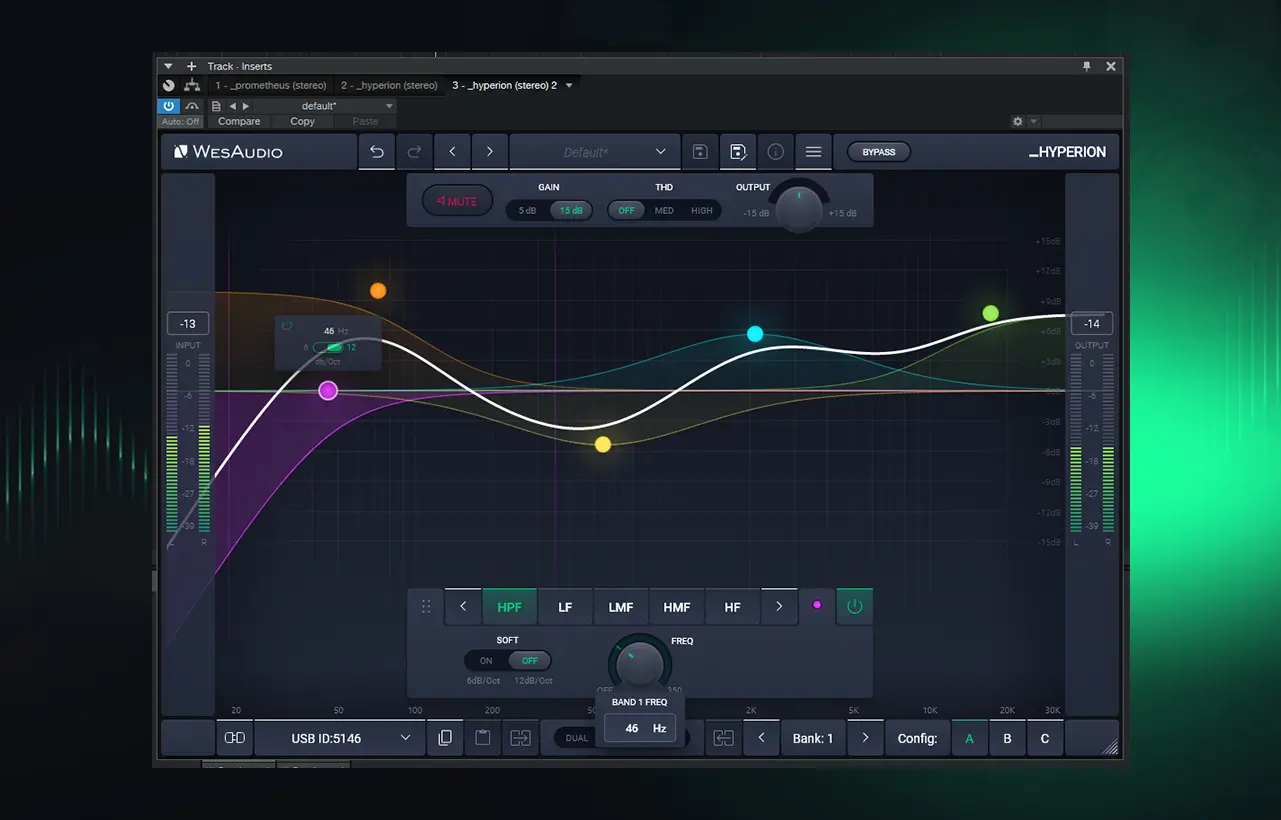Paste settings using the bottom clipboard icon
1281x820 pixels.
482,738
